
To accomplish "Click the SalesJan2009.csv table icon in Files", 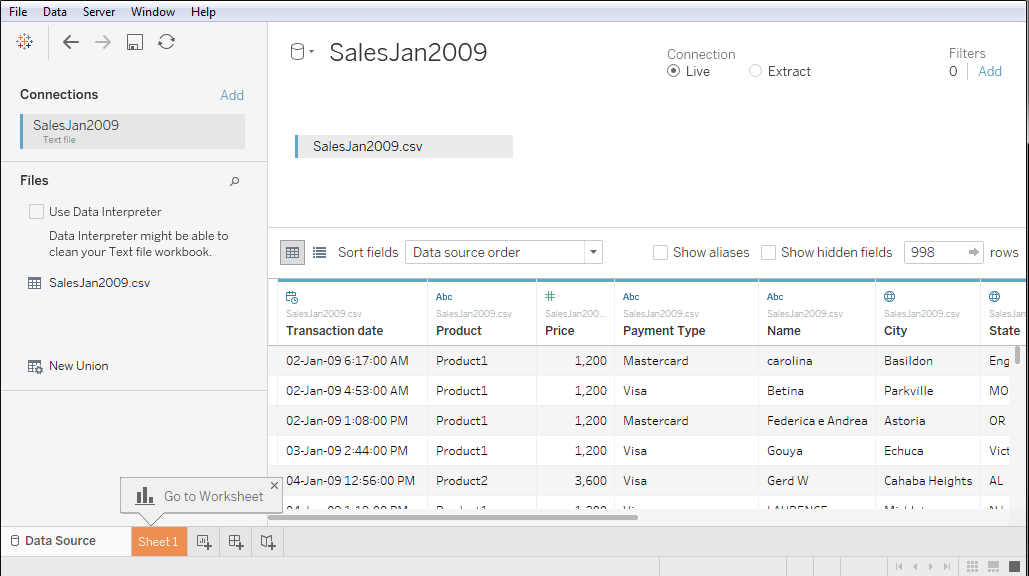I will click(35, 283).
